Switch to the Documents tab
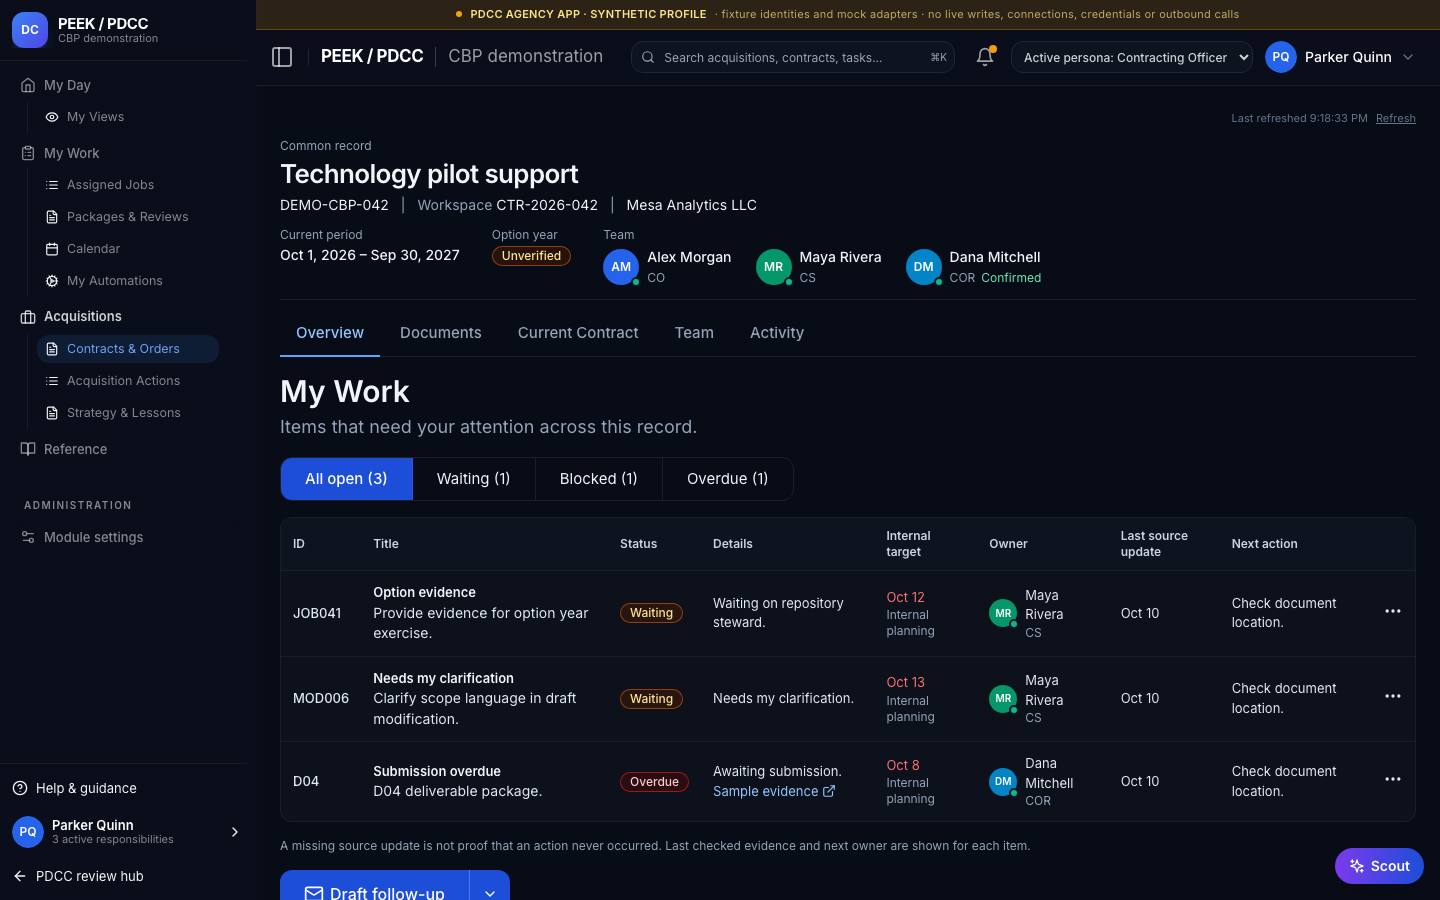 point(441,333)
